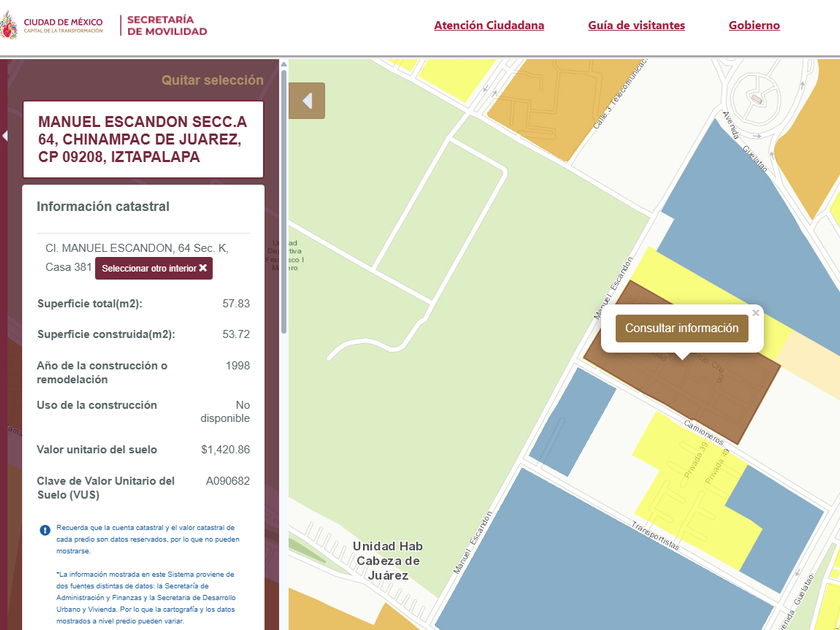Click the small arrow on the far-left edge
This screenshot has height=630, width=840.
tap(4, 136)
